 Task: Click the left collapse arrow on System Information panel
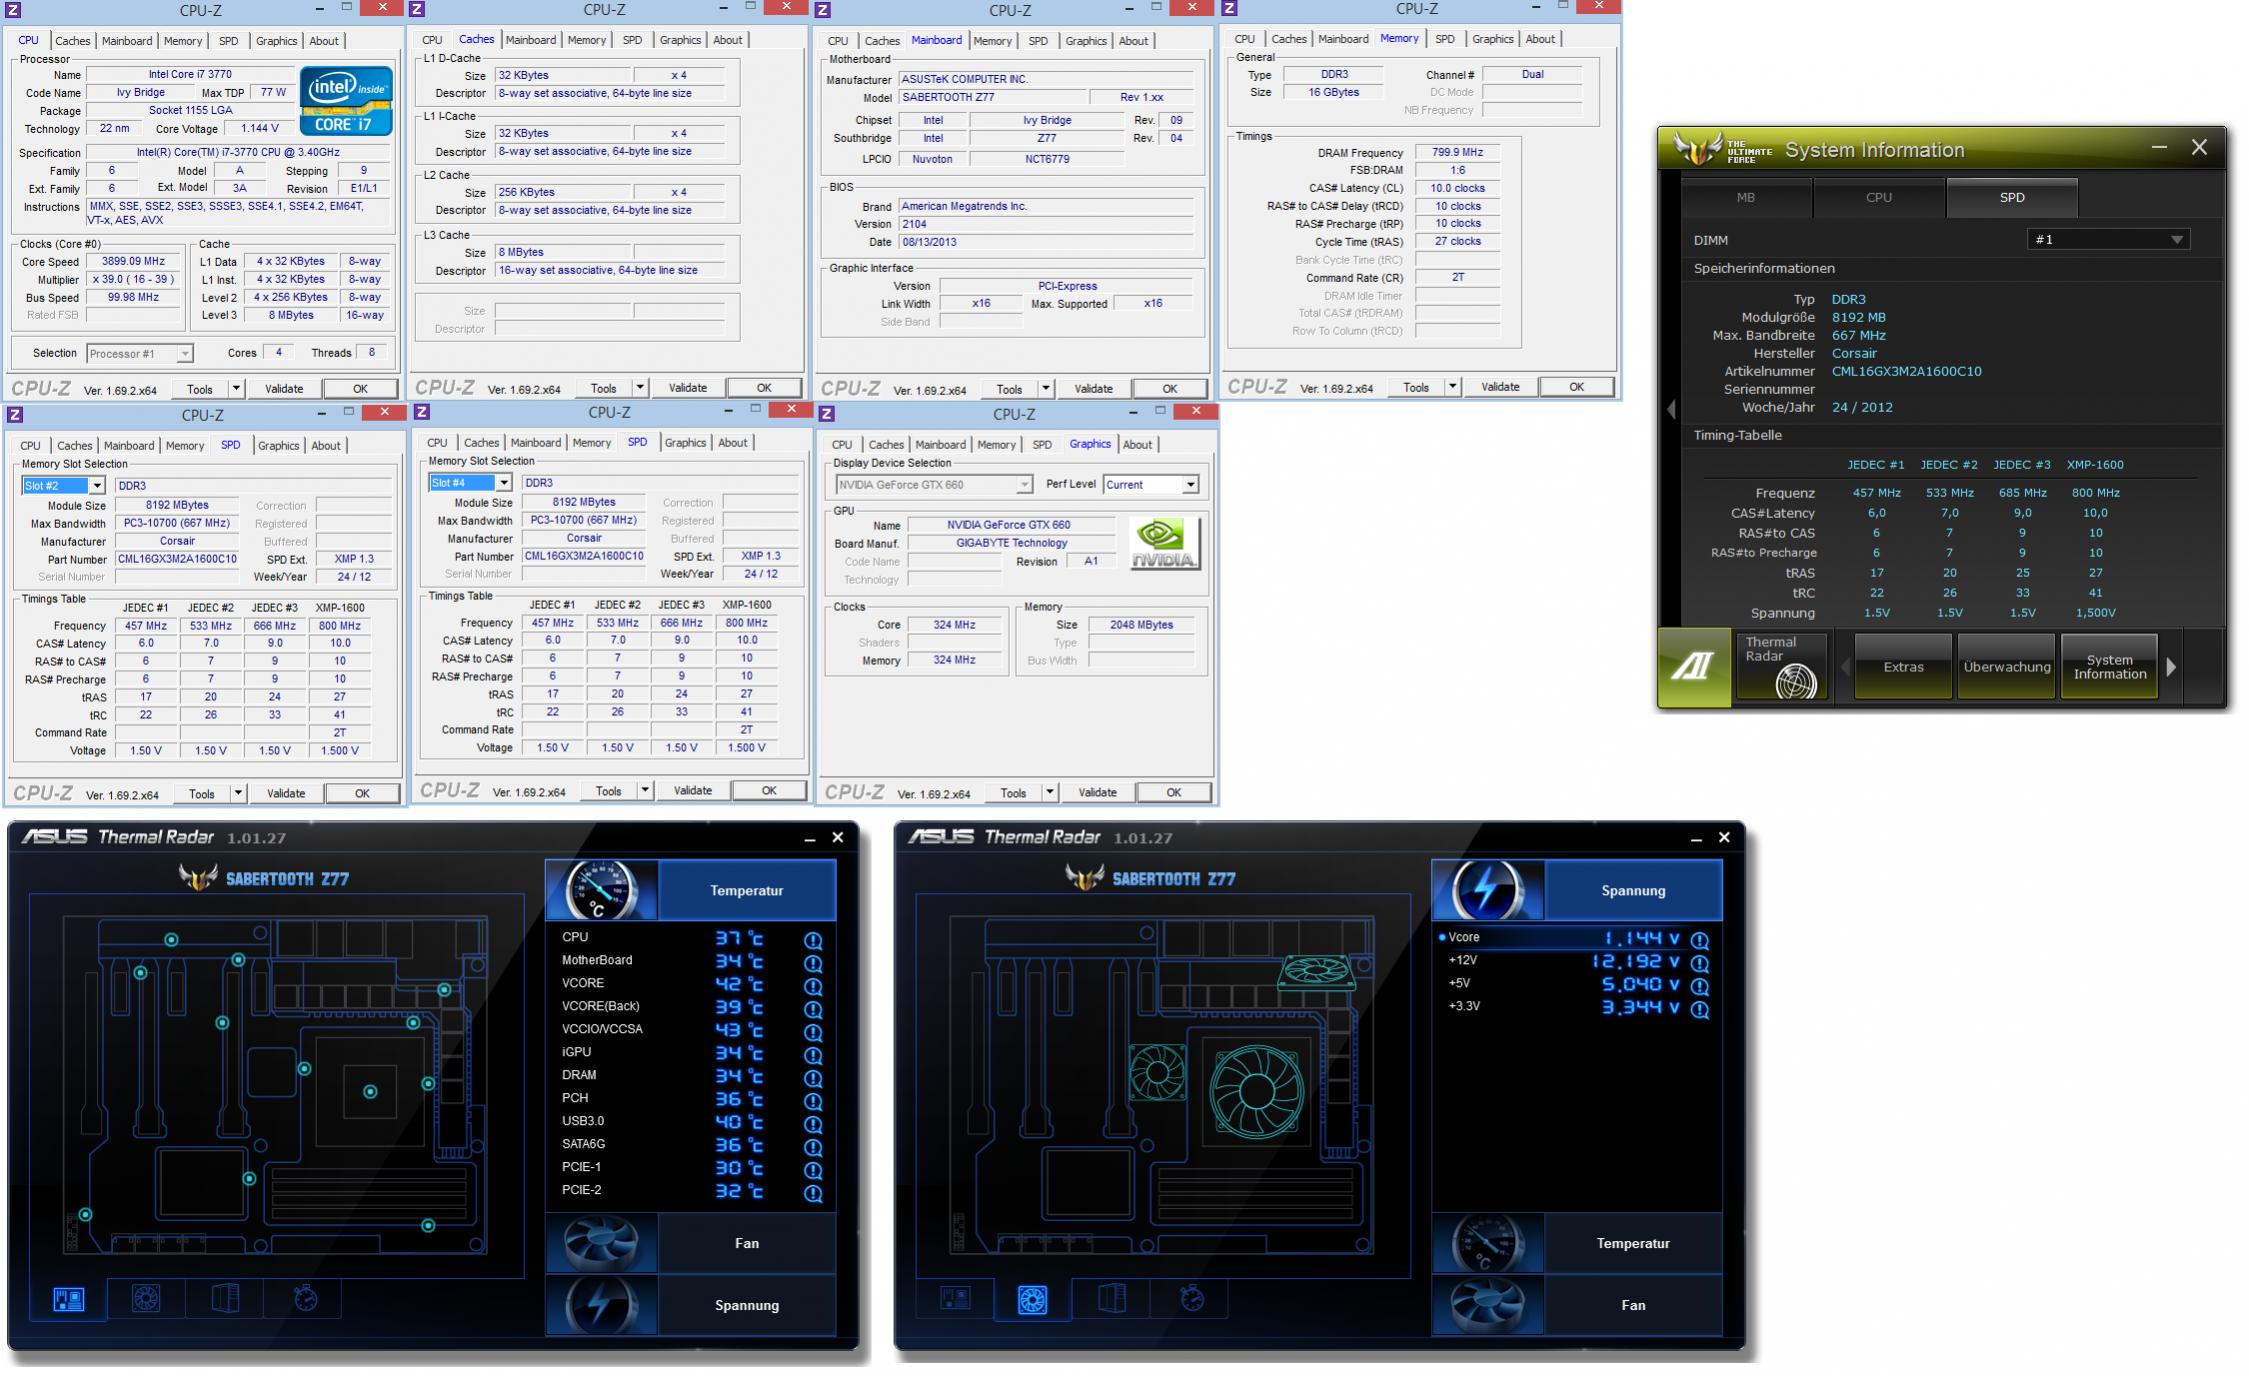tap(1671, 408)
